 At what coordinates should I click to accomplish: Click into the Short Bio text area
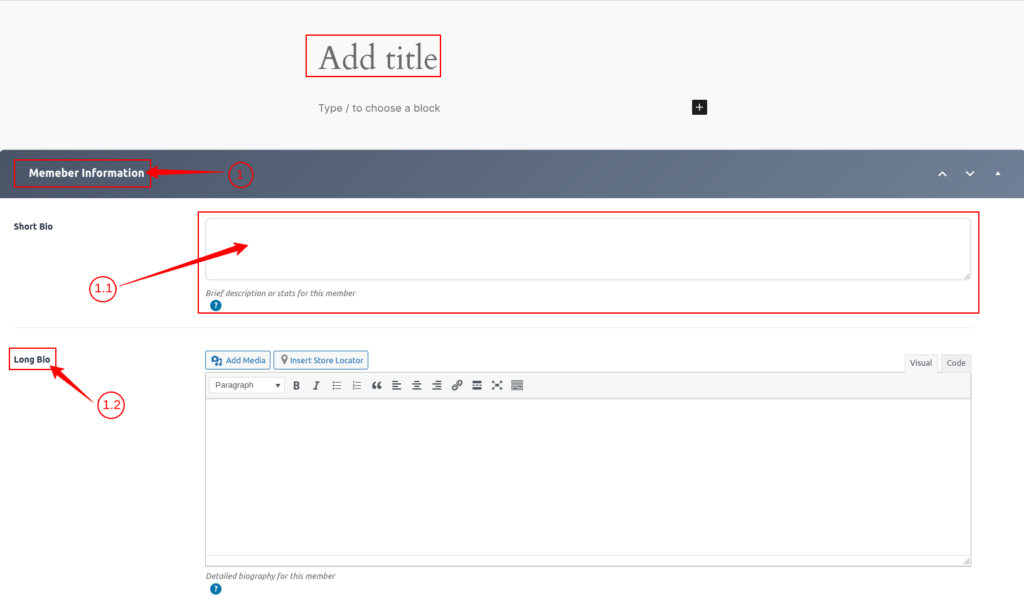(587, 249)
